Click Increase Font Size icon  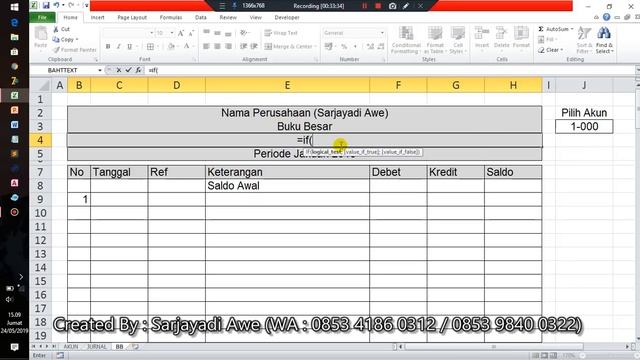tap(180, 33)
